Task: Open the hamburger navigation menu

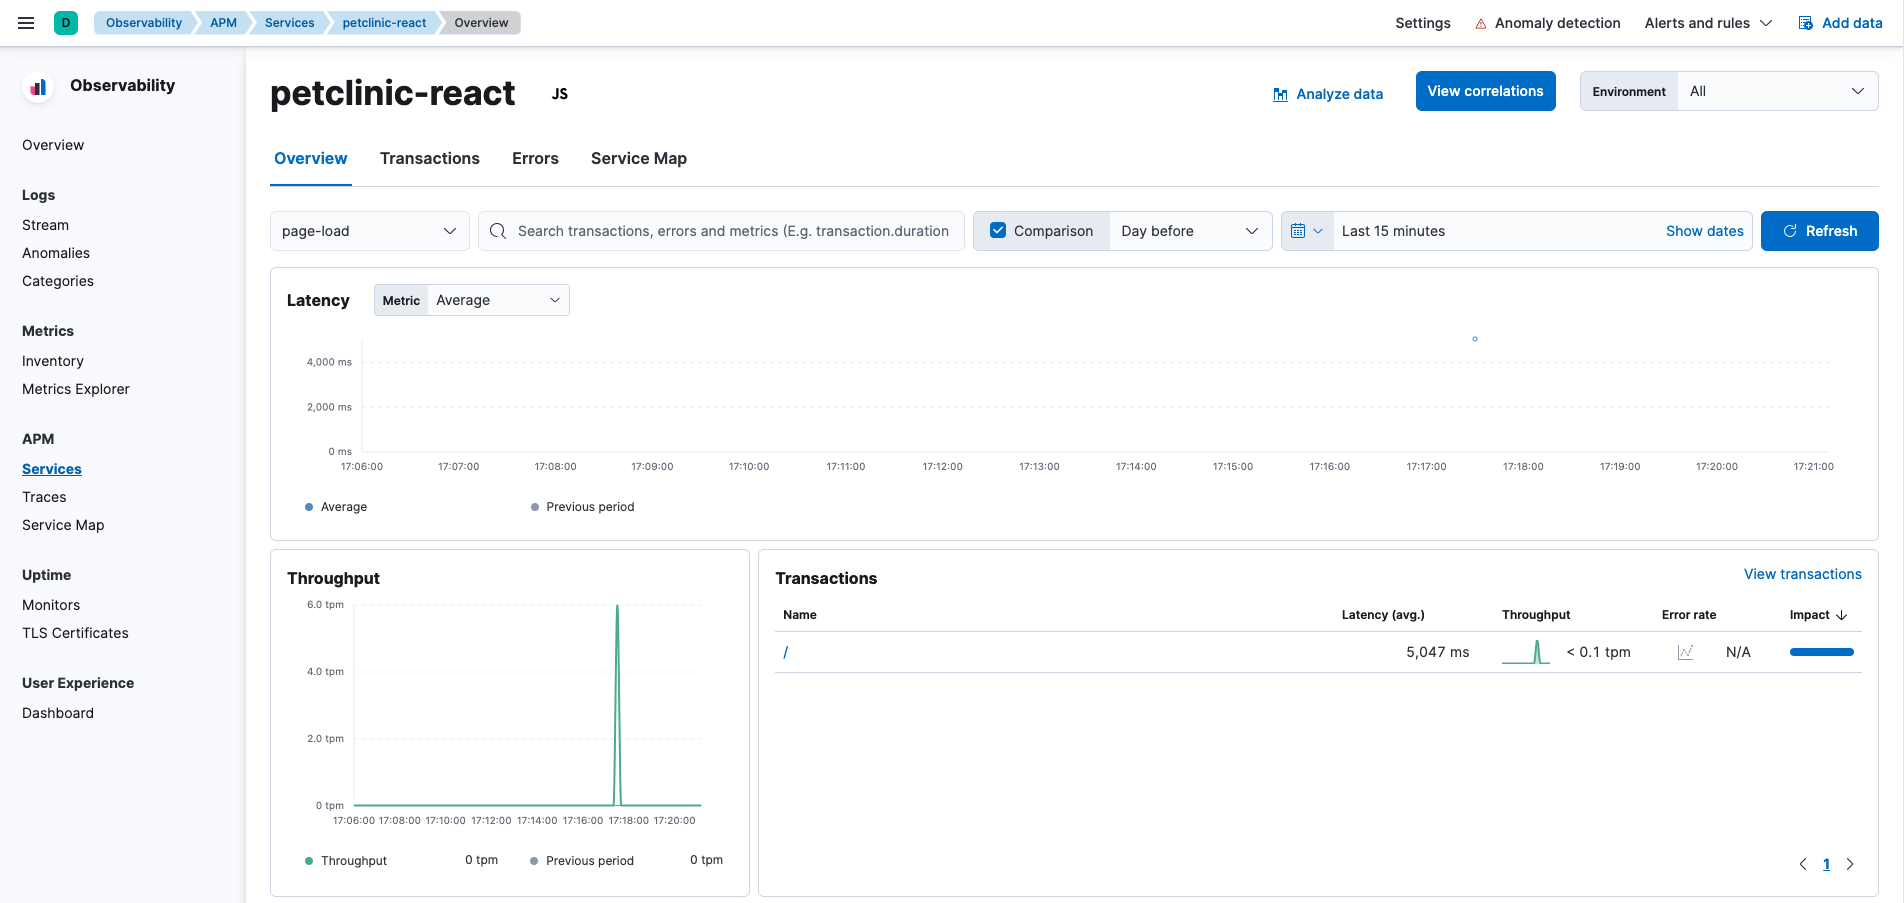Action: click(x=26, y=23)
